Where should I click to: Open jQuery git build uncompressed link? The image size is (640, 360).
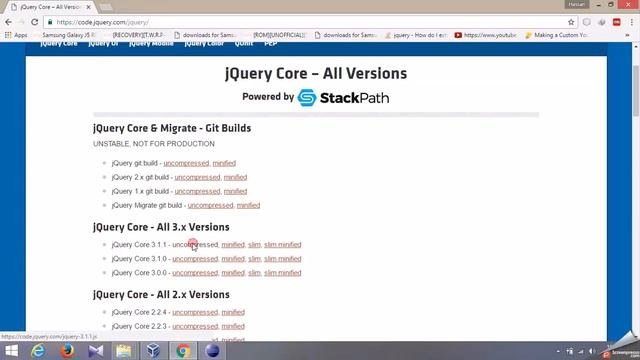coord(186,163)
